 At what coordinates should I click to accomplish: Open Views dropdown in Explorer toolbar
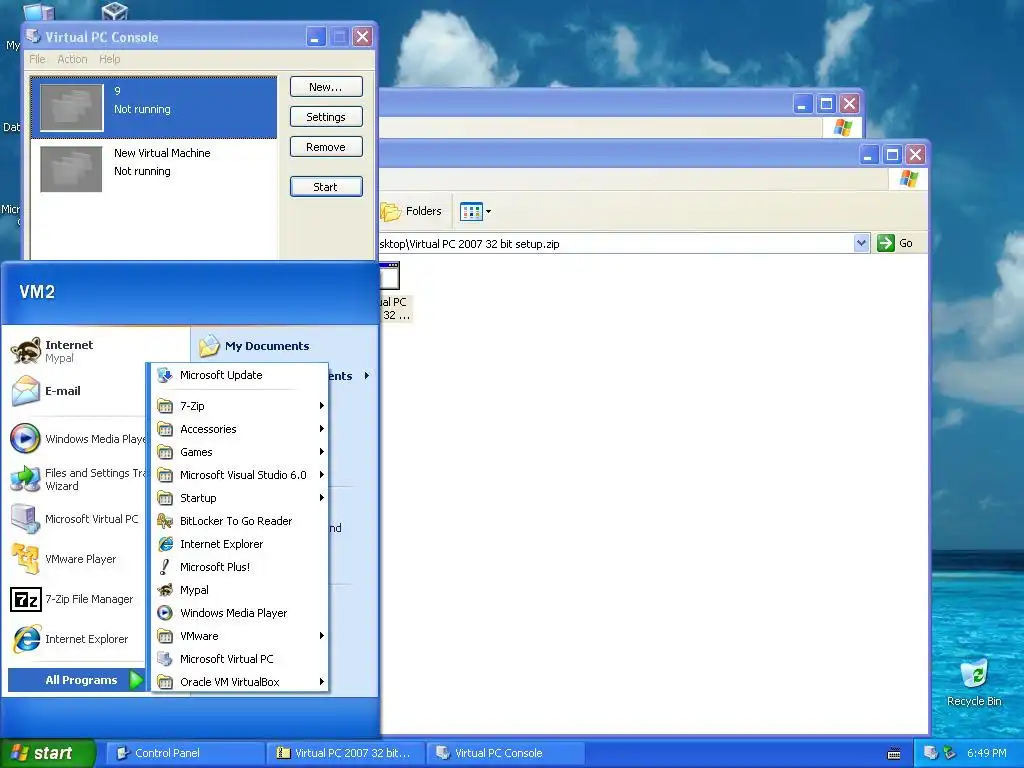tap(475, 211)
